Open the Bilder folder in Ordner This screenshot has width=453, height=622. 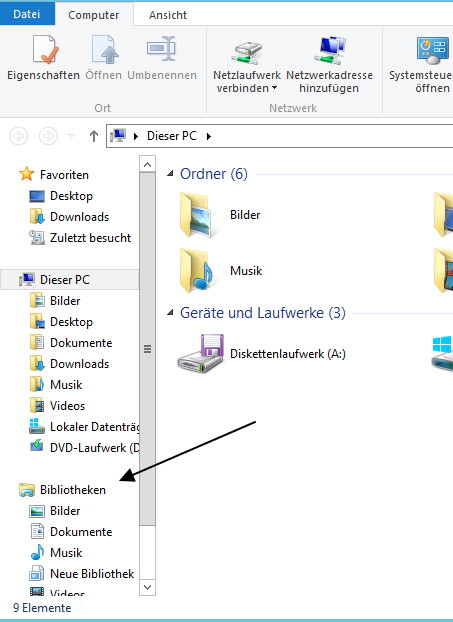point(221,215)
